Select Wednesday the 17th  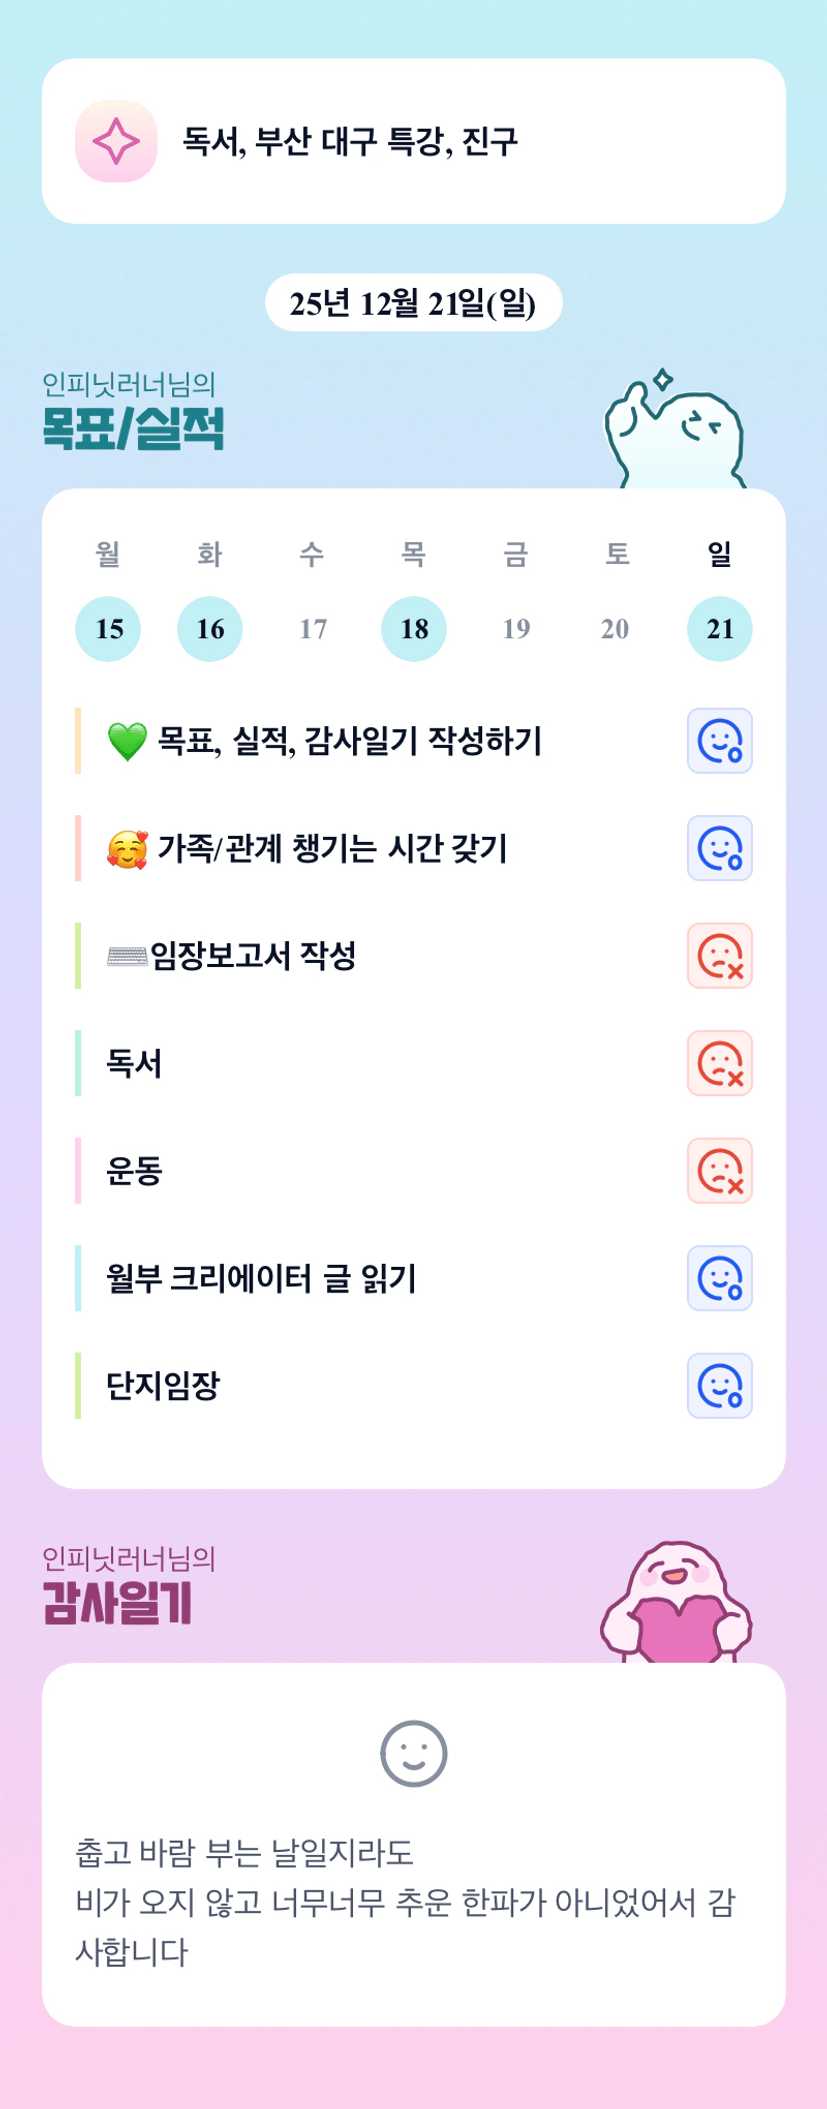tap(313, 629)
